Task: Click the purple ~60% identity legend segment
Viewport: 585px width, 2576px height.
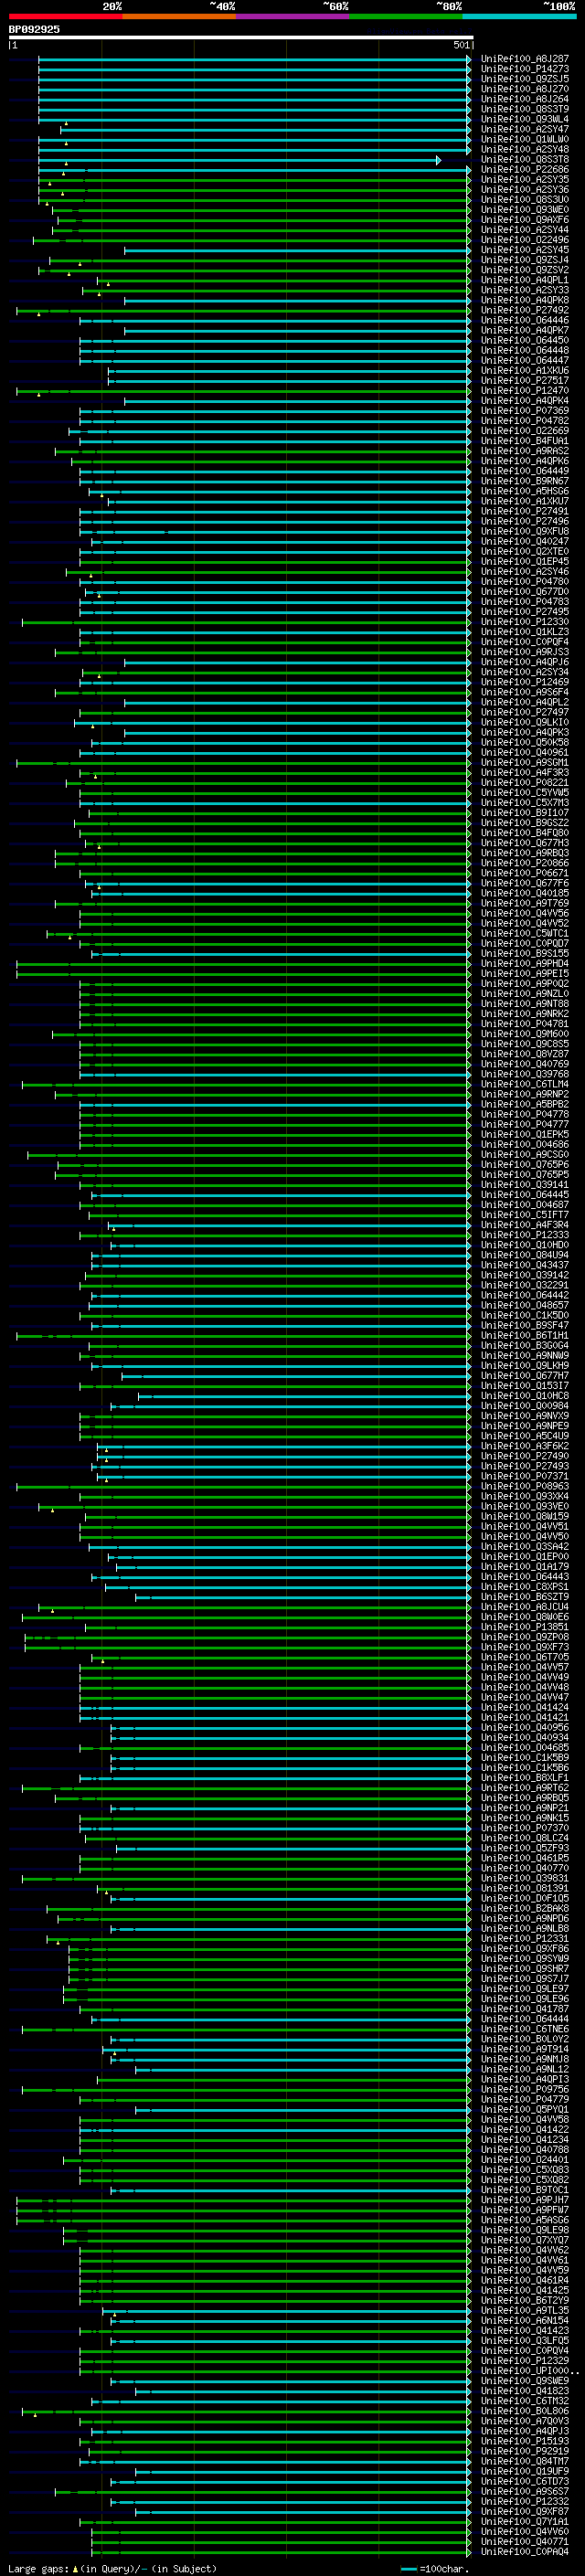Action: [293, 16]
